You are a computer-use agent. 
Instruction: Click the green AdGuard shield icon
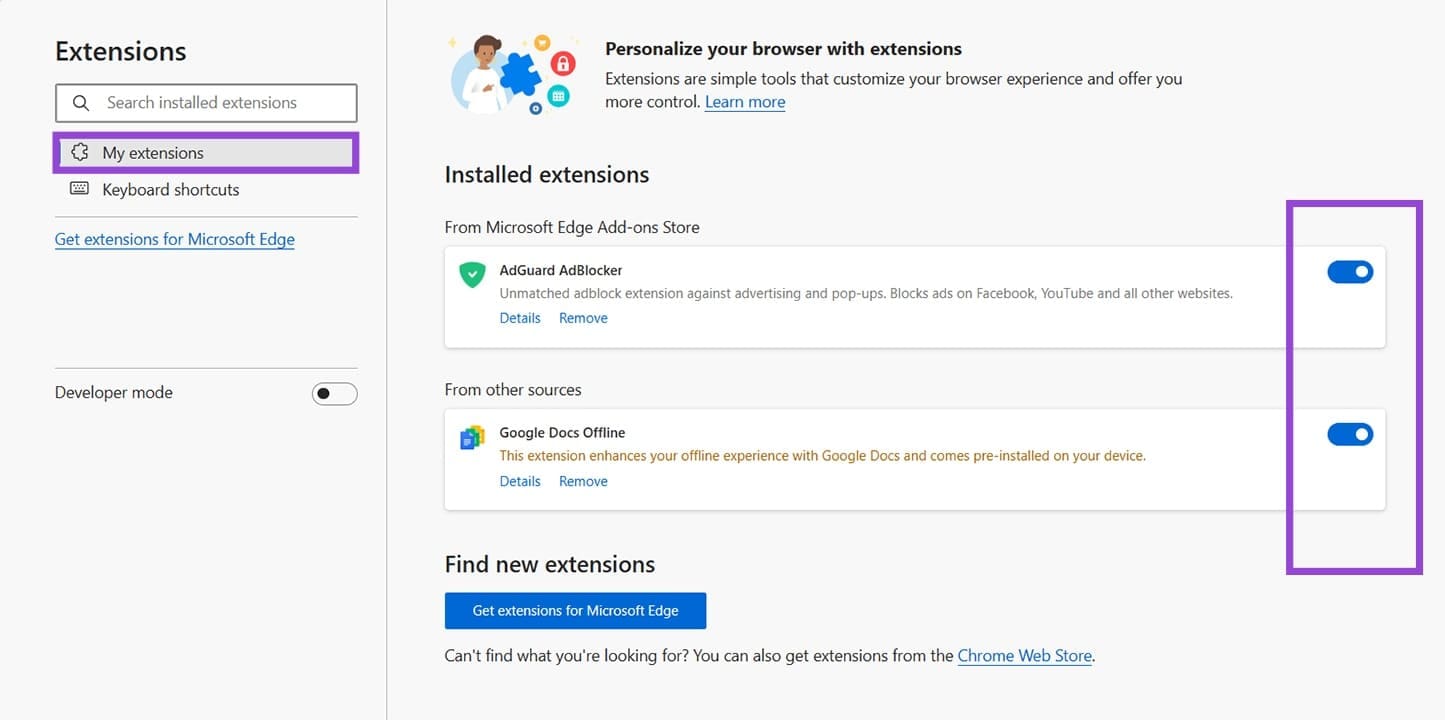(x=471, y=275)
